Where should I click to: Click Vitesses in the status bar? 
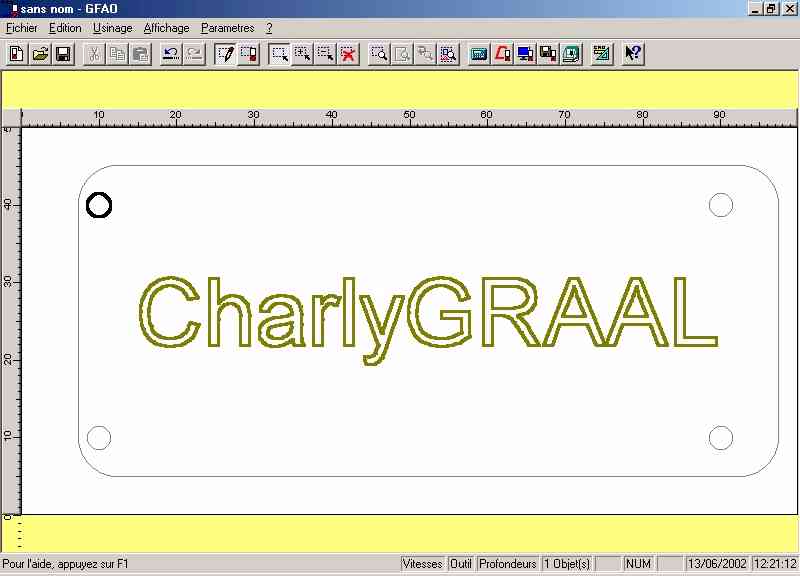(422, 564)
